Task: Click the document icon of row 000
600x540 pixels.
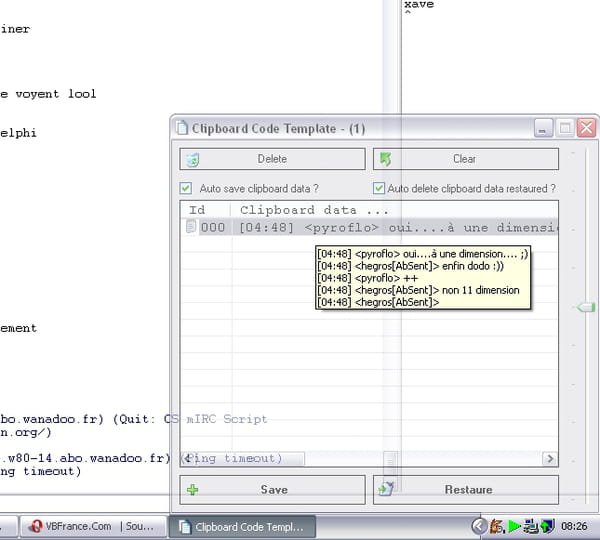Action: click(190, 227)
